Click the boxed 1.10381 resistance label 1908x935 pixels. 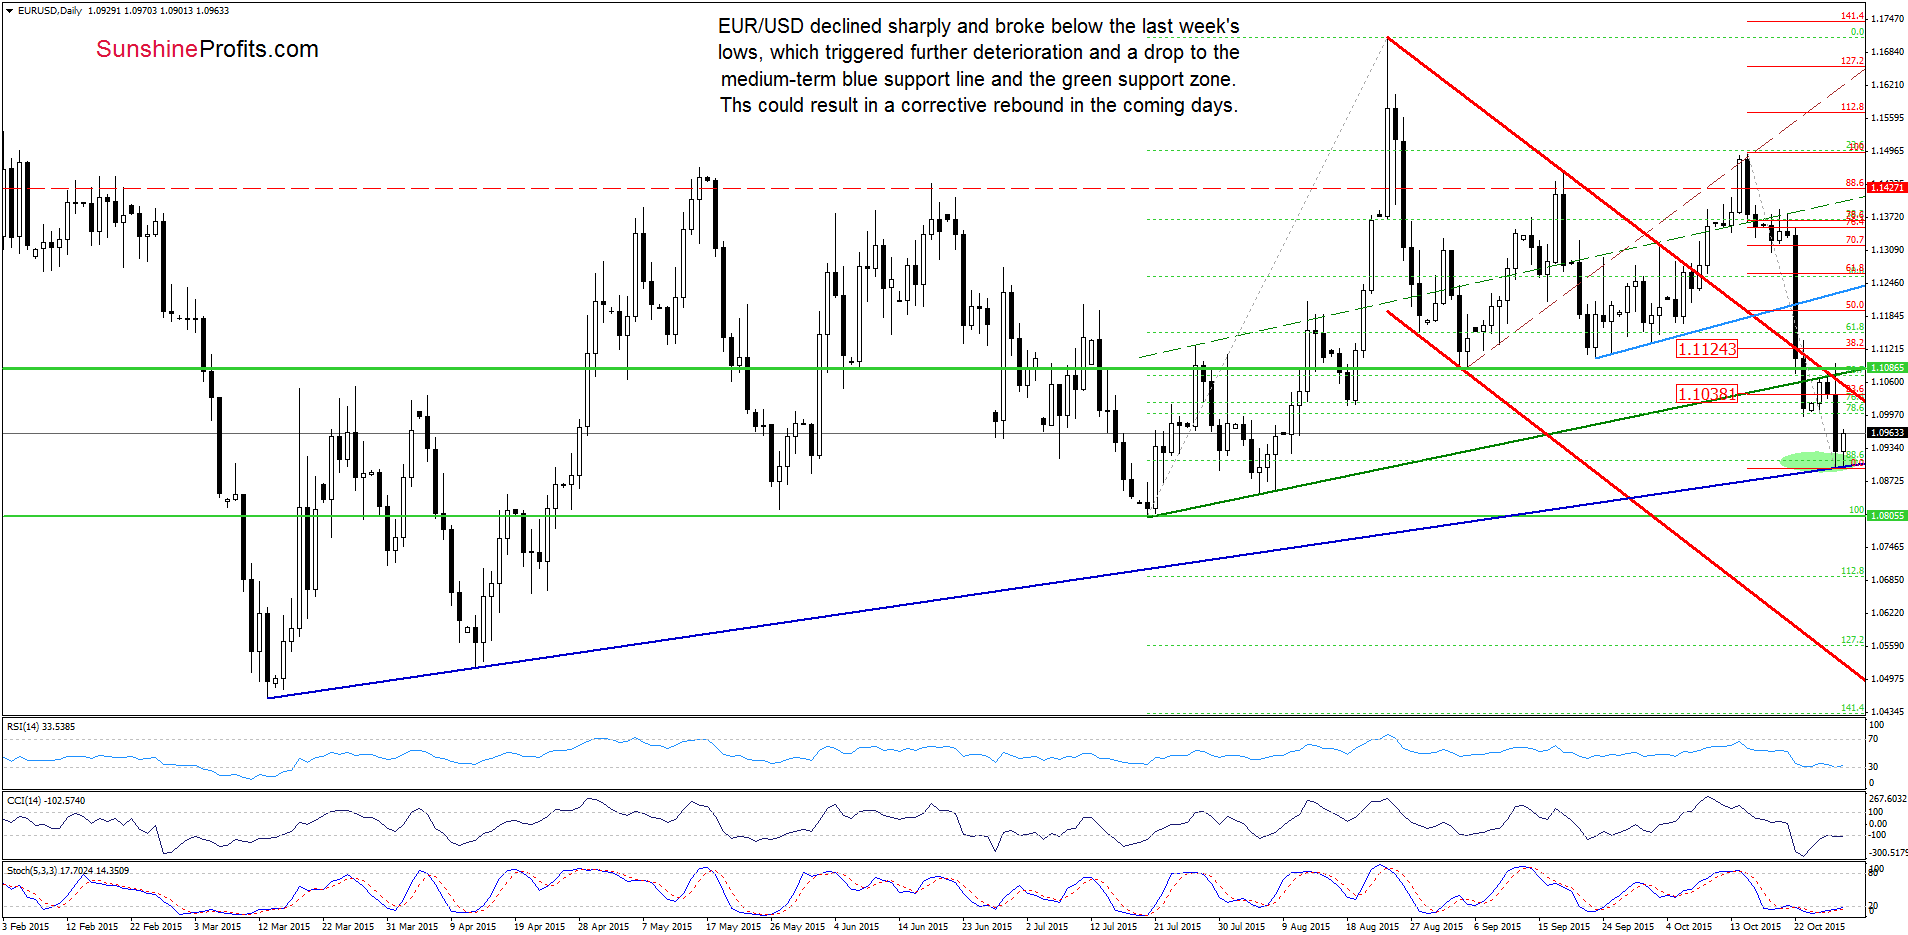tap(1707, 394)
